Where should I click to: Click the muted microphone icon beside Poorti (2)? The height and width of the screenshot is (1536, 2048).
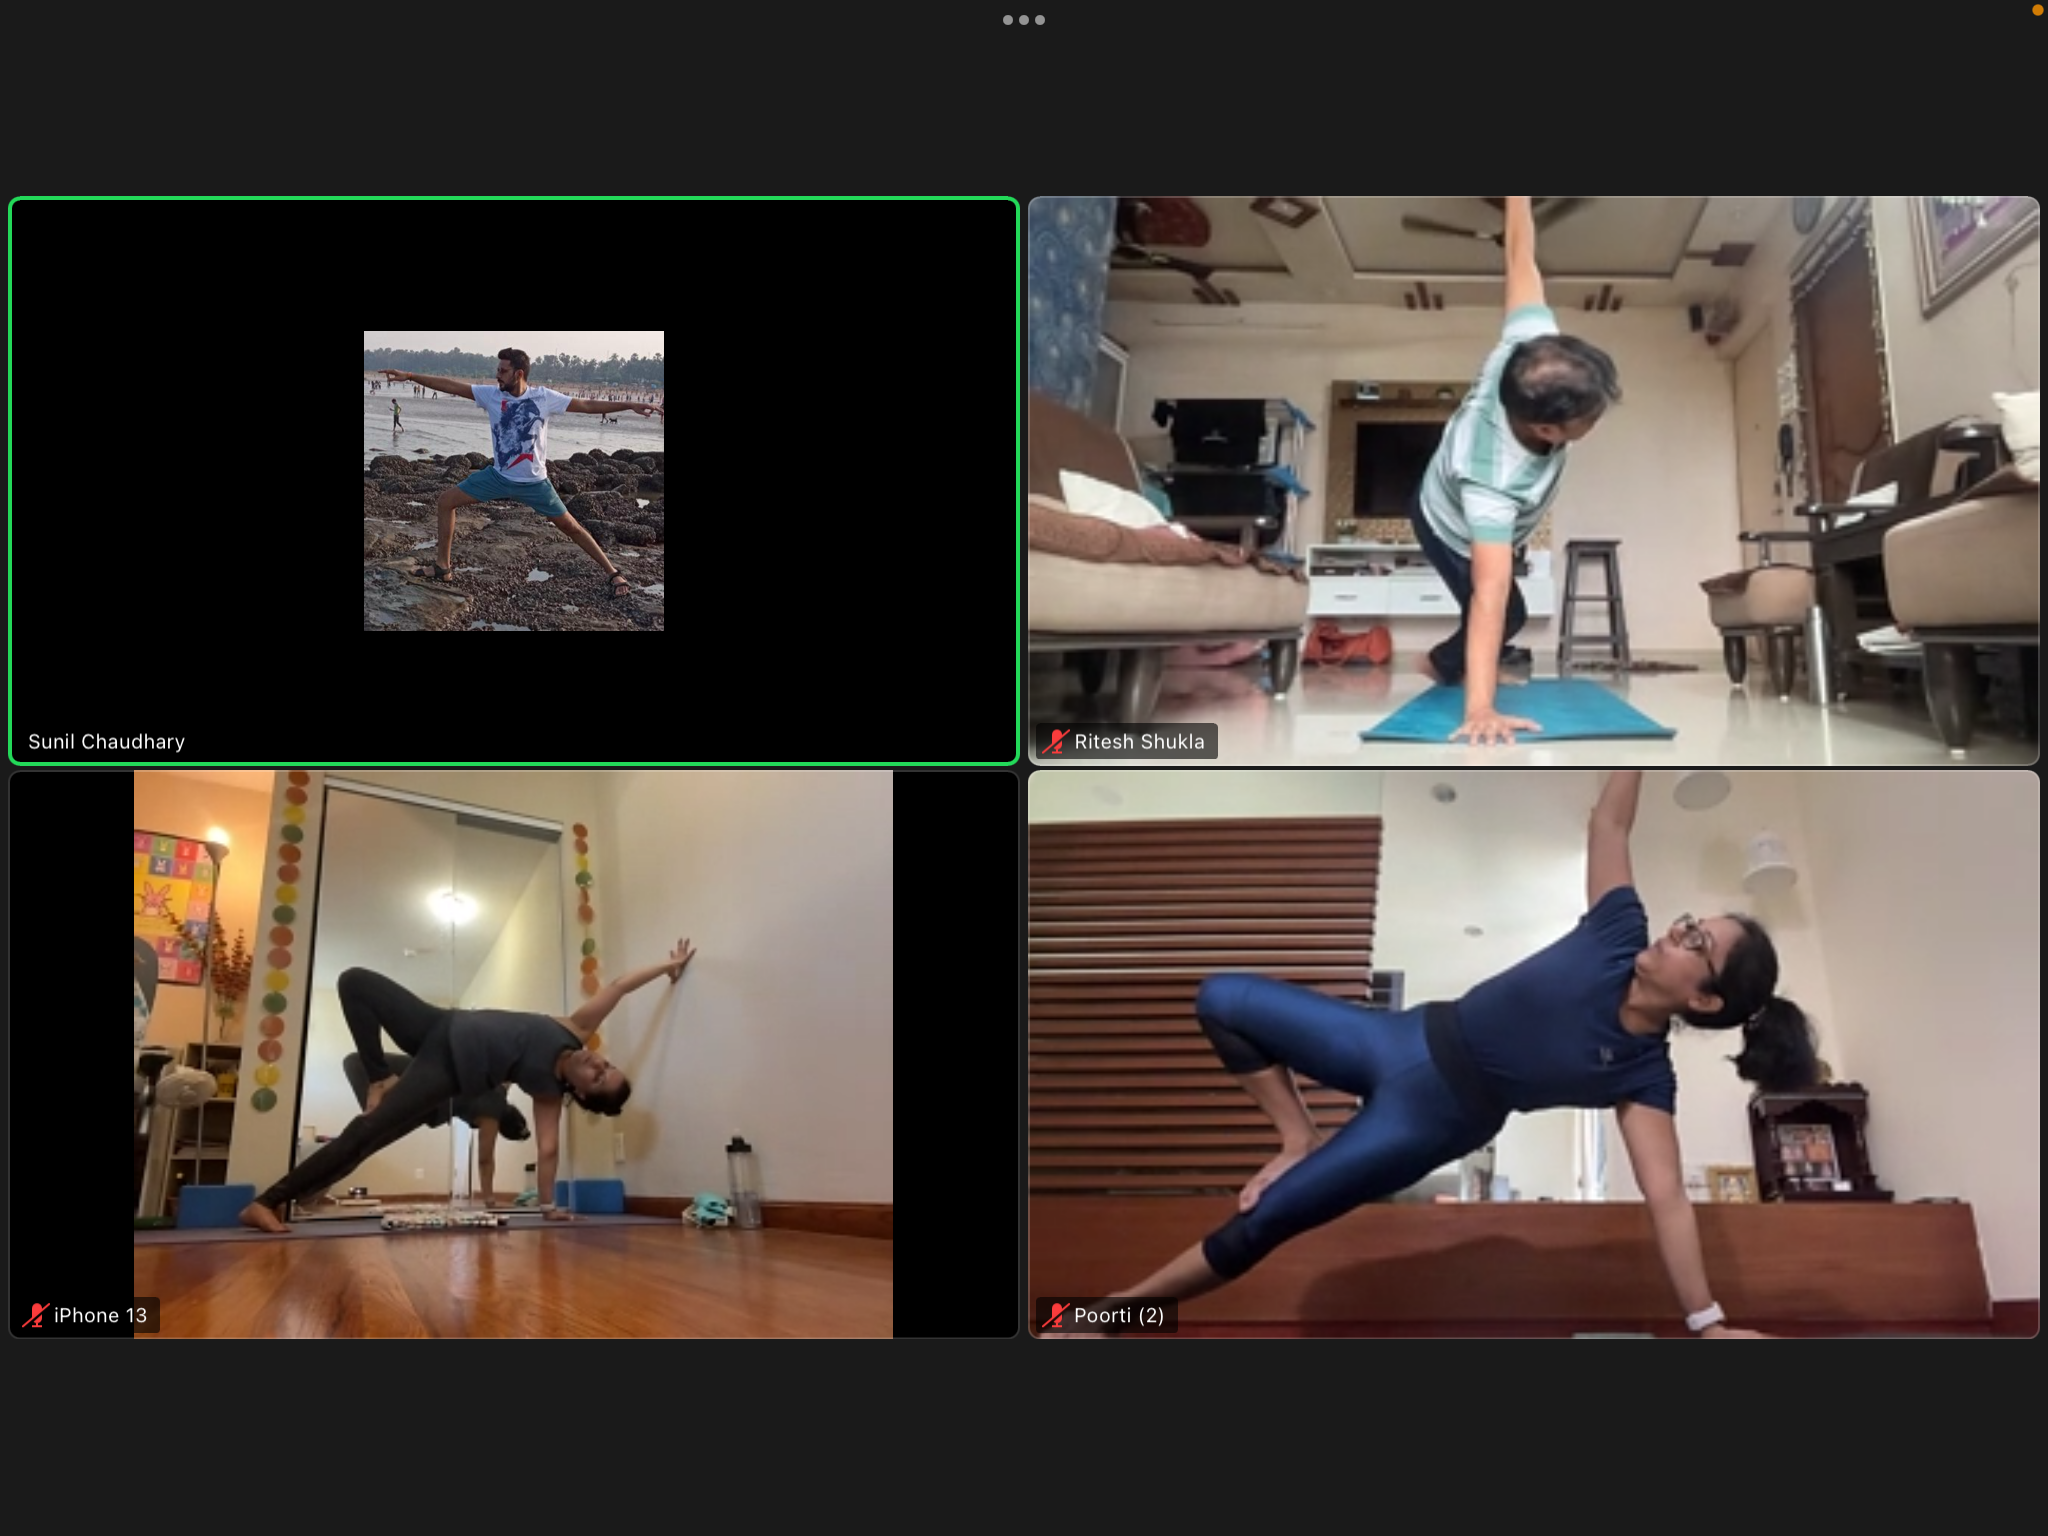pyautogui.click(x=1055, y=1315)
